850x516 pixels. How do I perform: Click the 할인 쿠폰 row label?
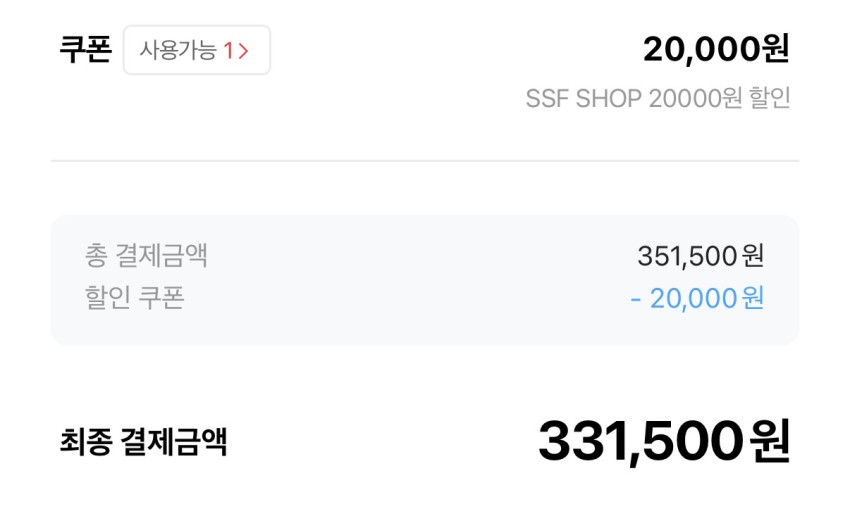tap(135, 298)
